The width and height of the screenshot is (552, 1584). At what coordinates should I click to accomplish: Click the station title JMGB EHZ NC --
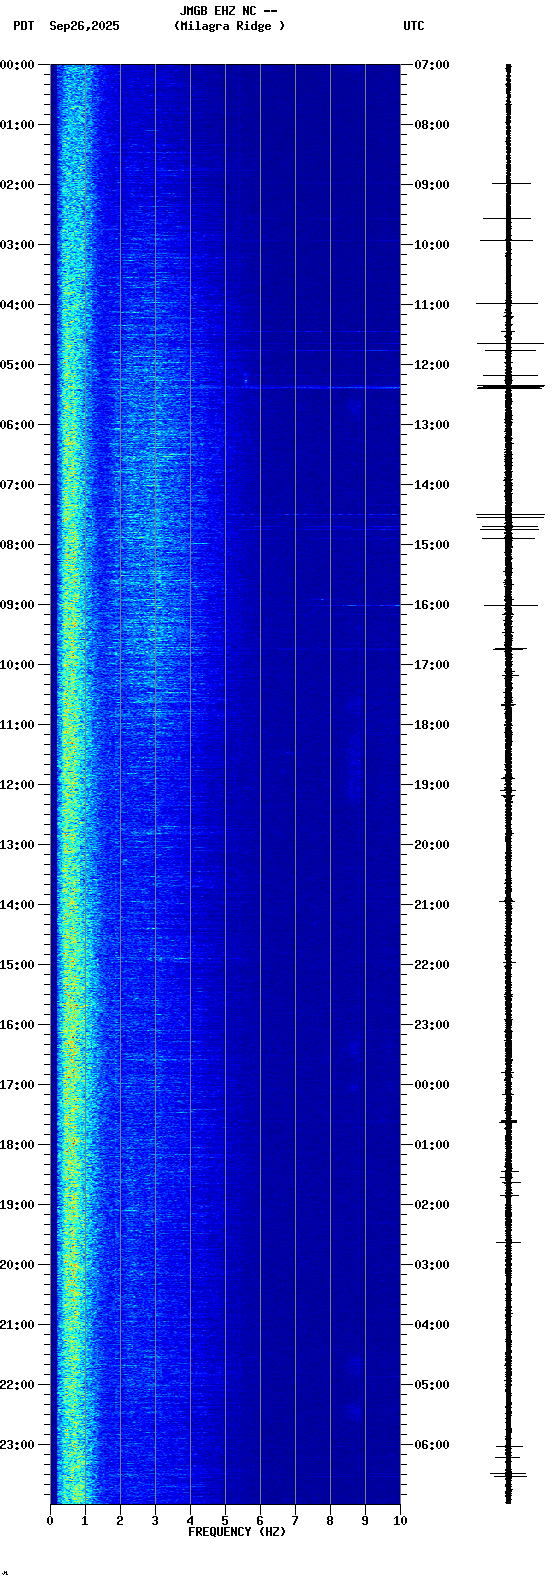(228, 11)
